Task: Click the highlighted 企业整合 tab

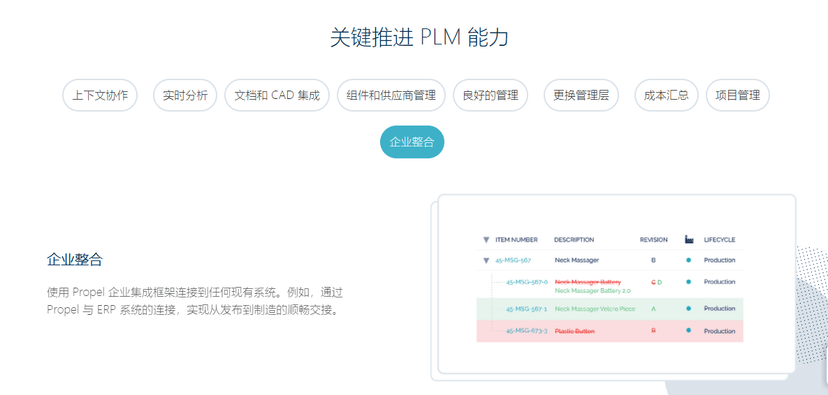Action: [412, 142]
